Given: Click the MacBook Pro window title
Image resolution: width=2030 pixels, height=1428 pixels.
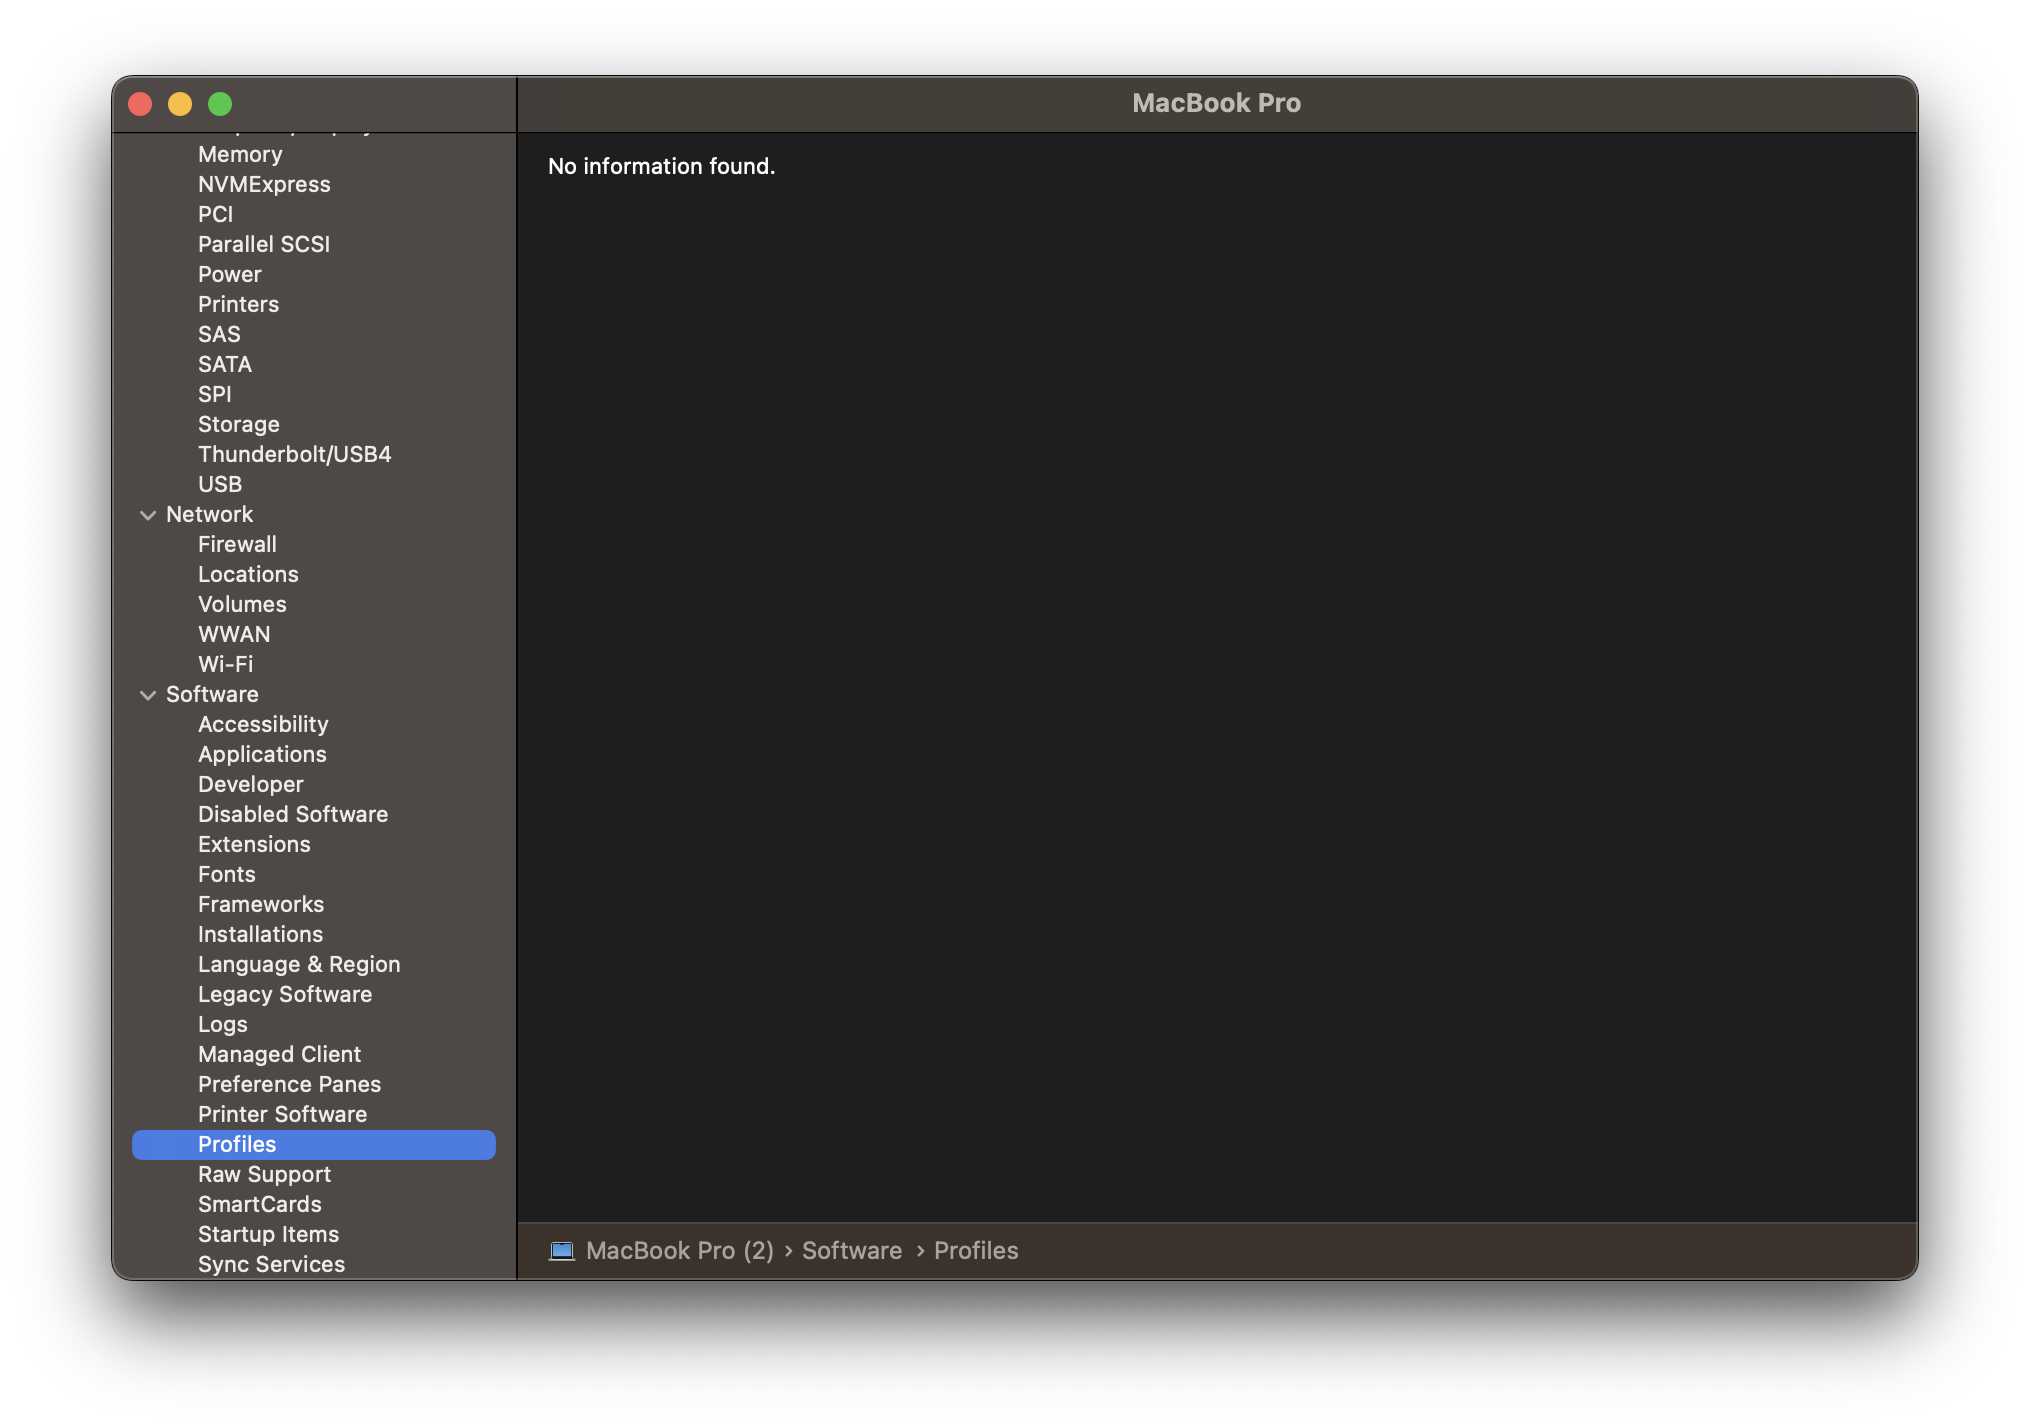Looking at the screenshot, I should point(1216,103).
